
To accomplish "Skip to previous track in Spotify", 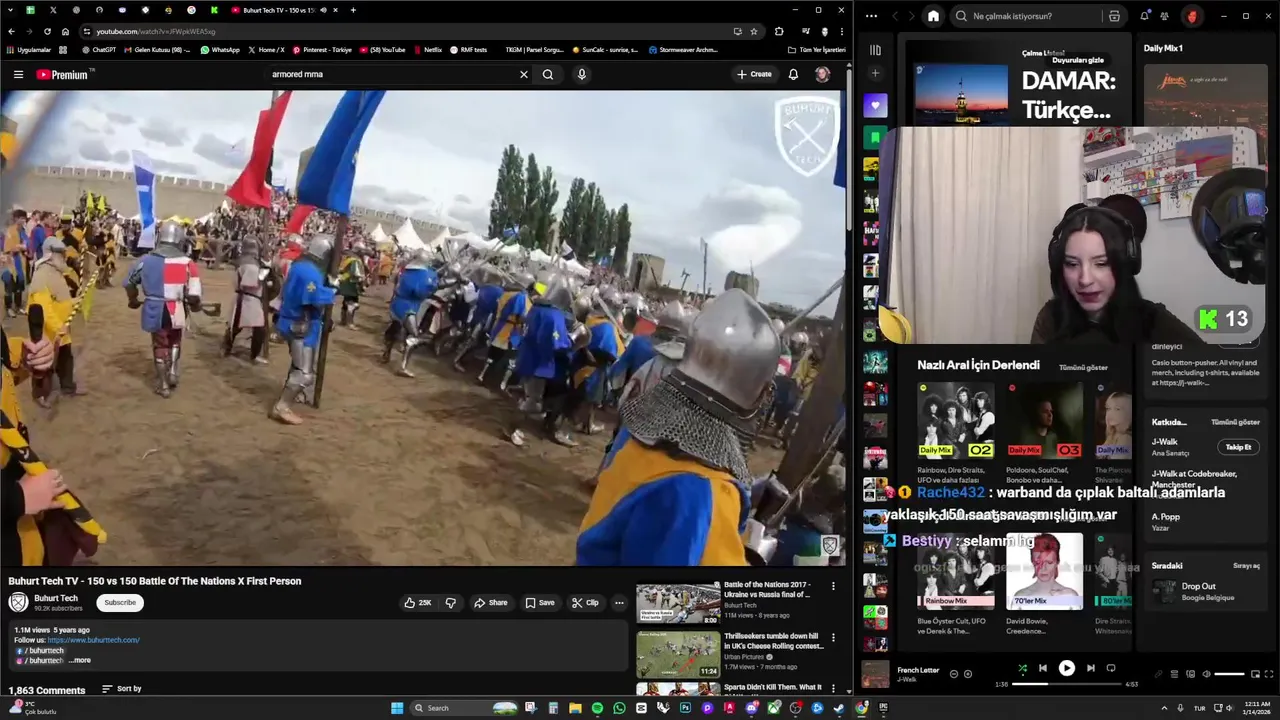I will 1043,668.
